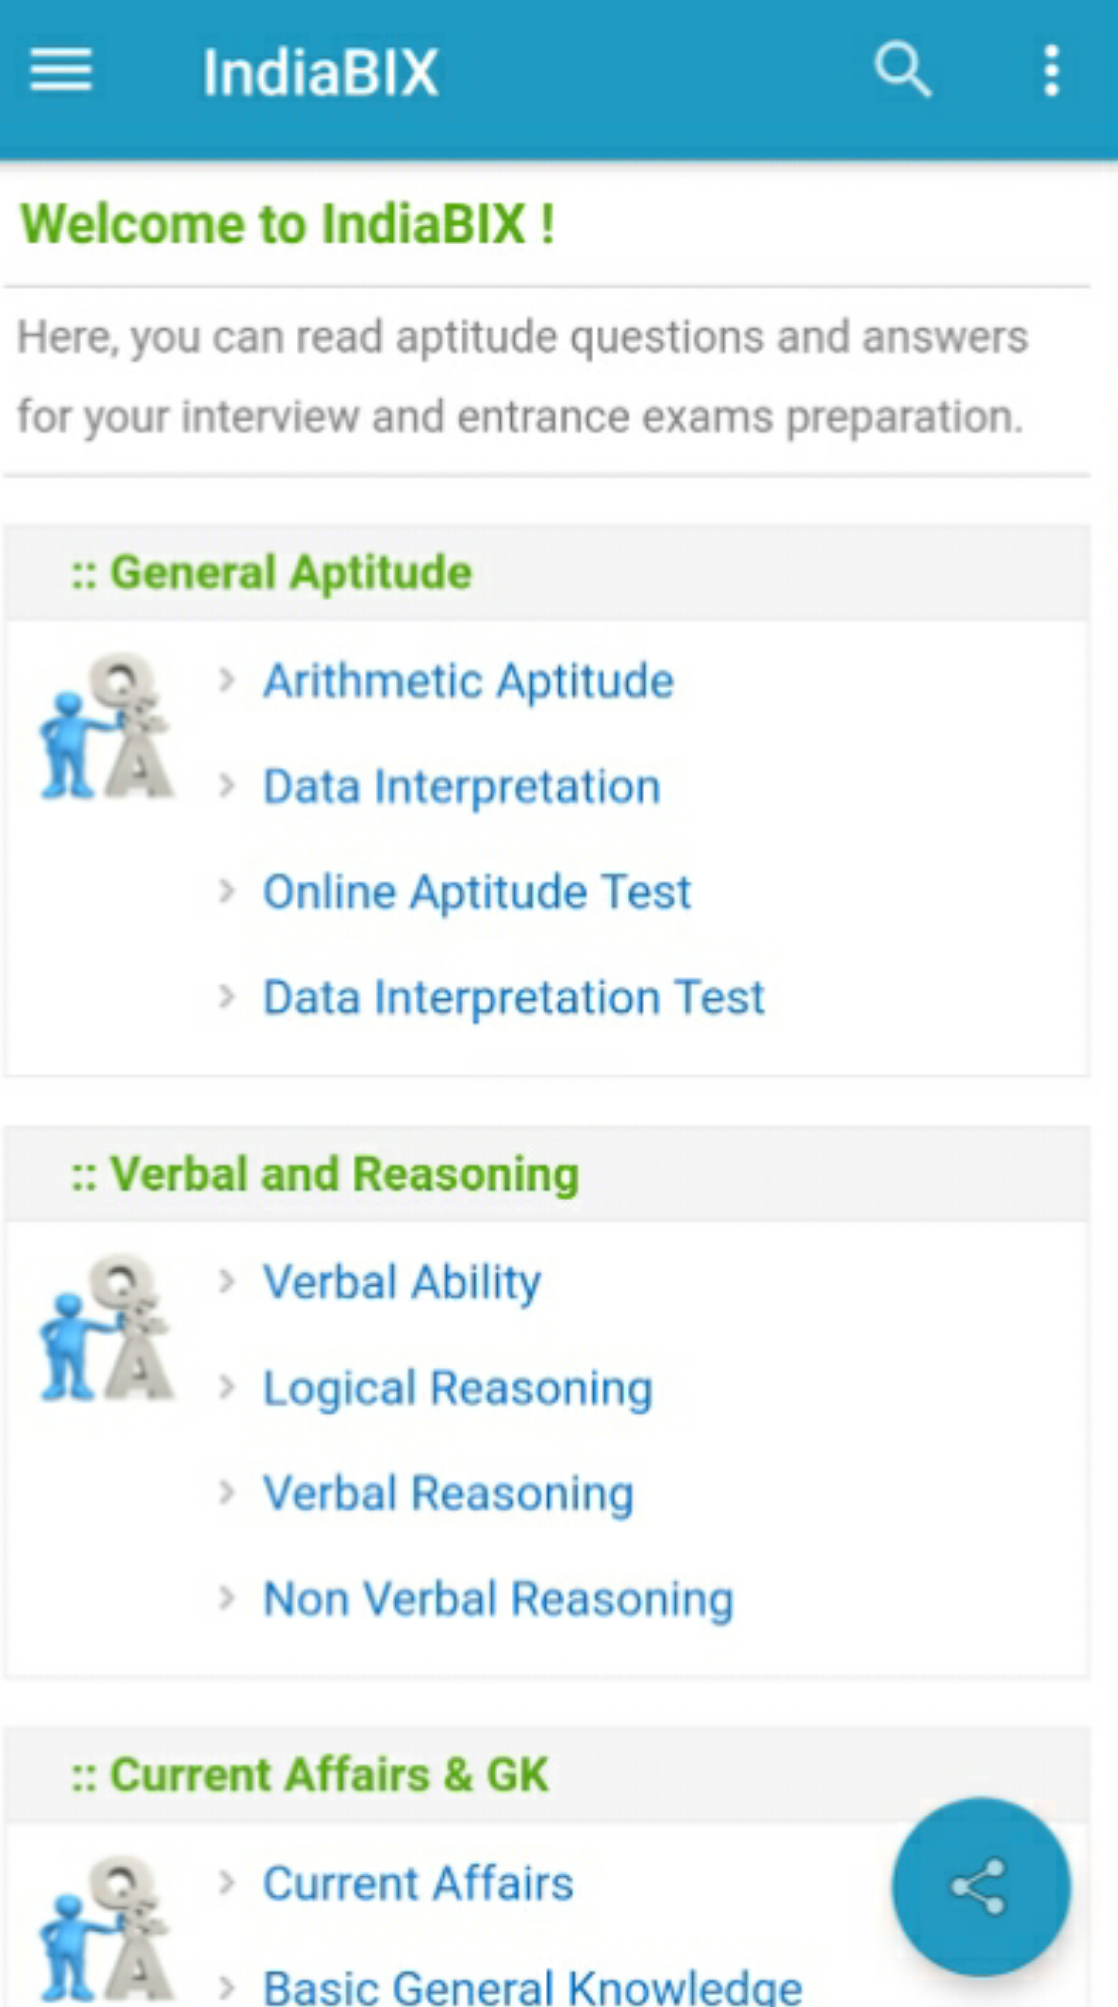Select the General Aptitude section header
The width and height of the screenshot is (1118, 2007).
[271, 571]
